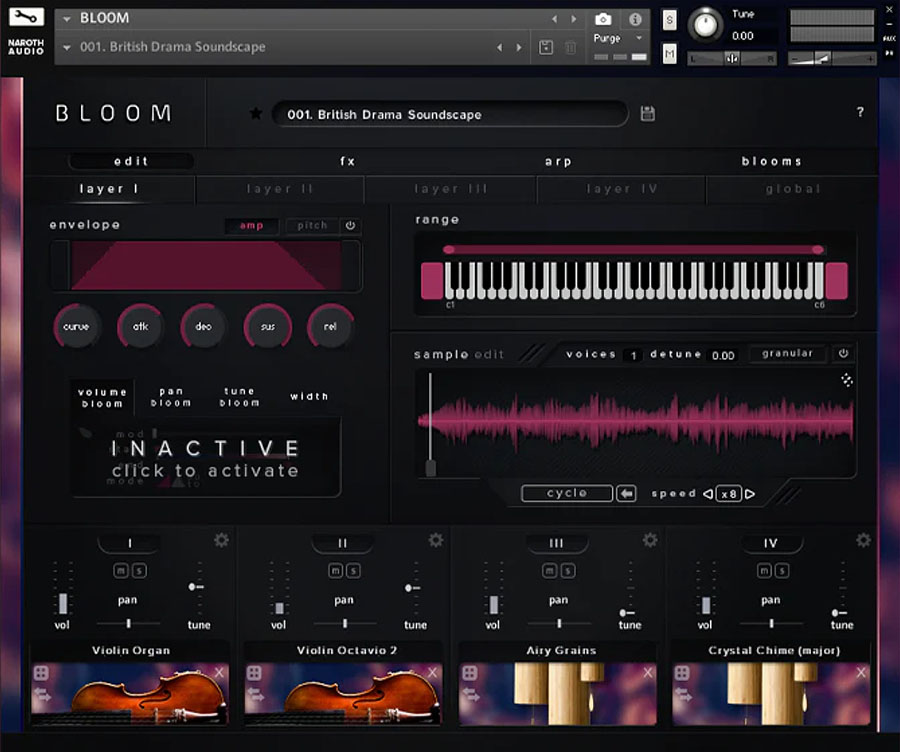
Task: Open help question mark icon
Action: click(860, 112)
